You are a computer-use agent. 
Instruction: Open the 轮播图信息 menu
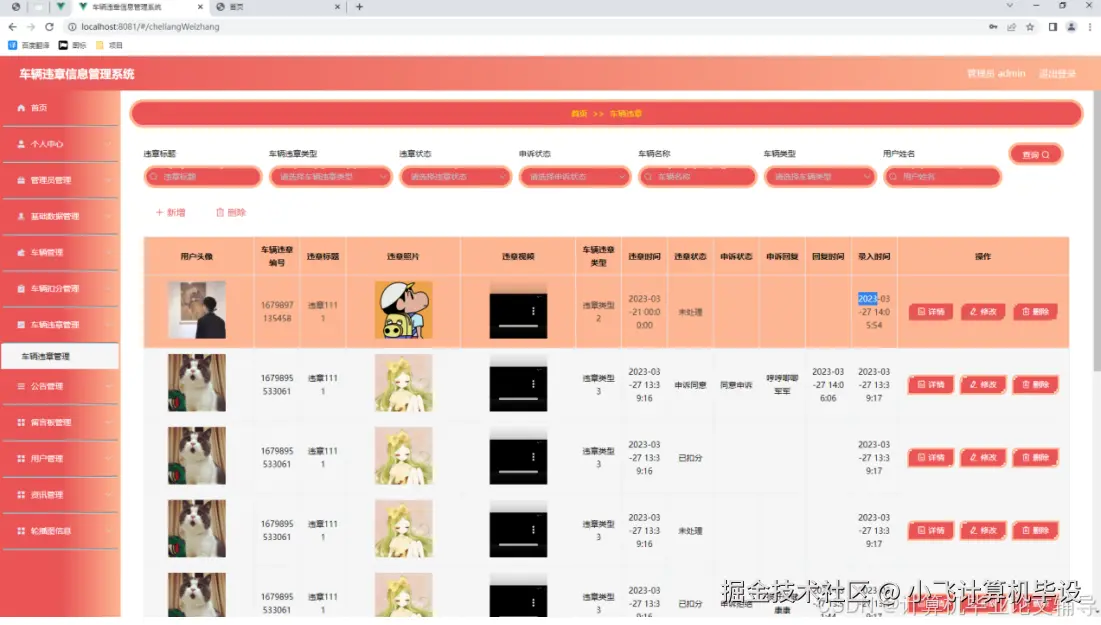(x=60, y=531)
